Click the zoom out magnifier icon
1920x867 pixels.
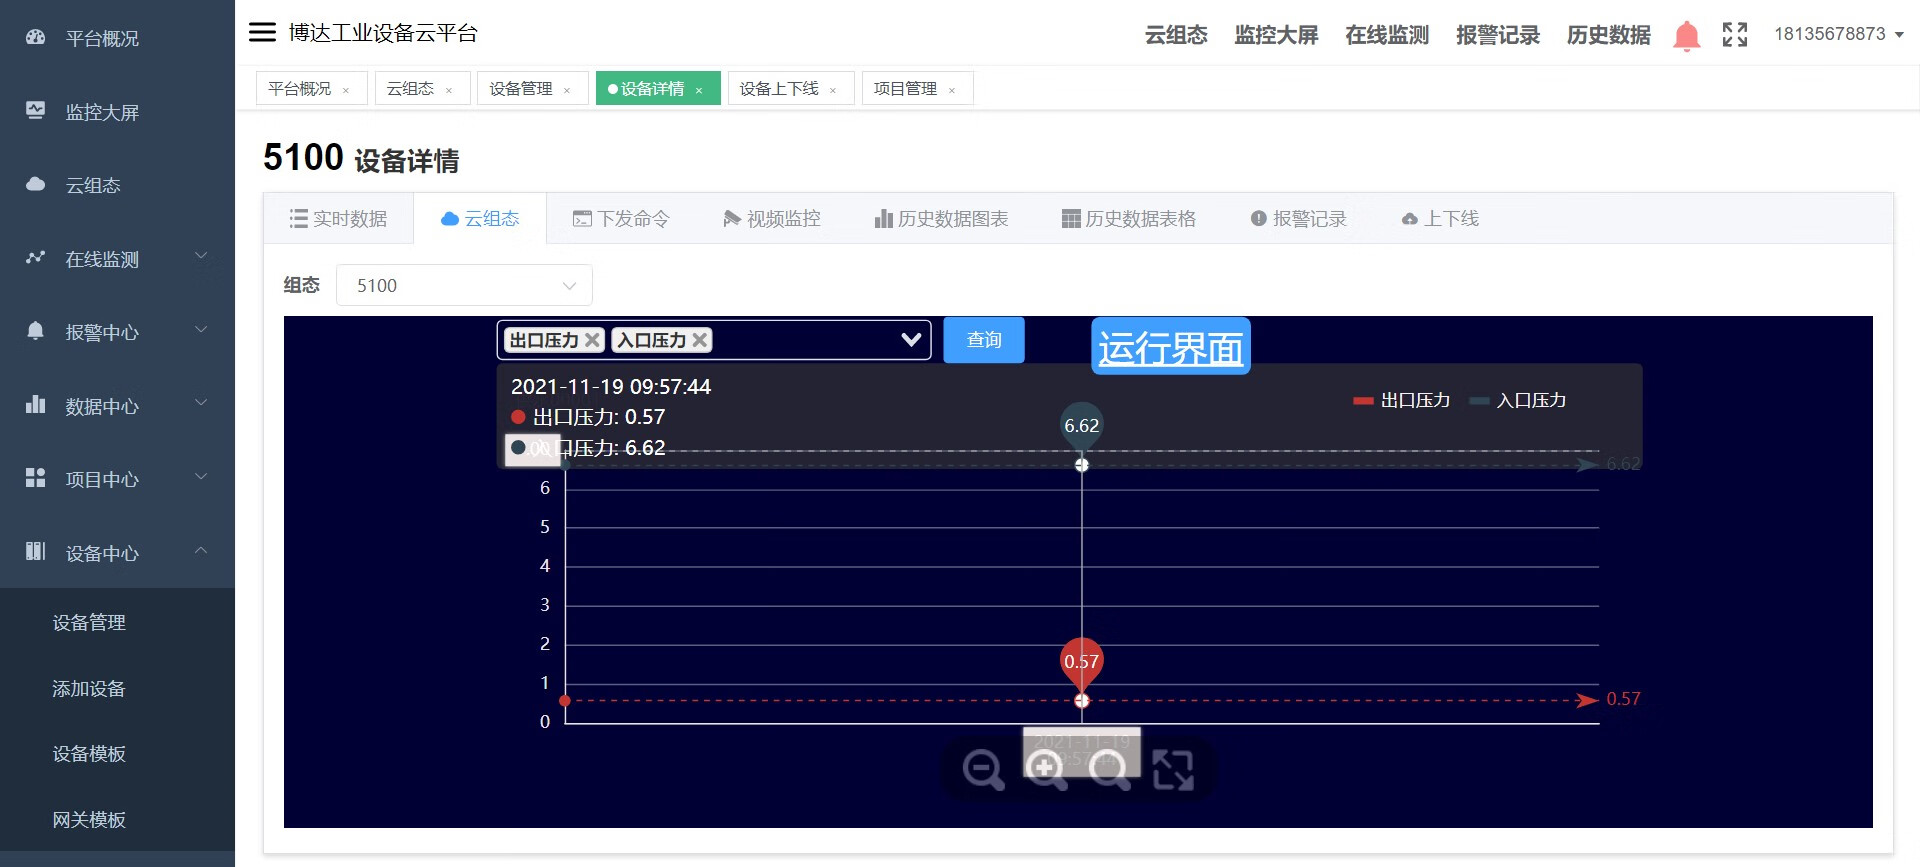coord(983,770)
